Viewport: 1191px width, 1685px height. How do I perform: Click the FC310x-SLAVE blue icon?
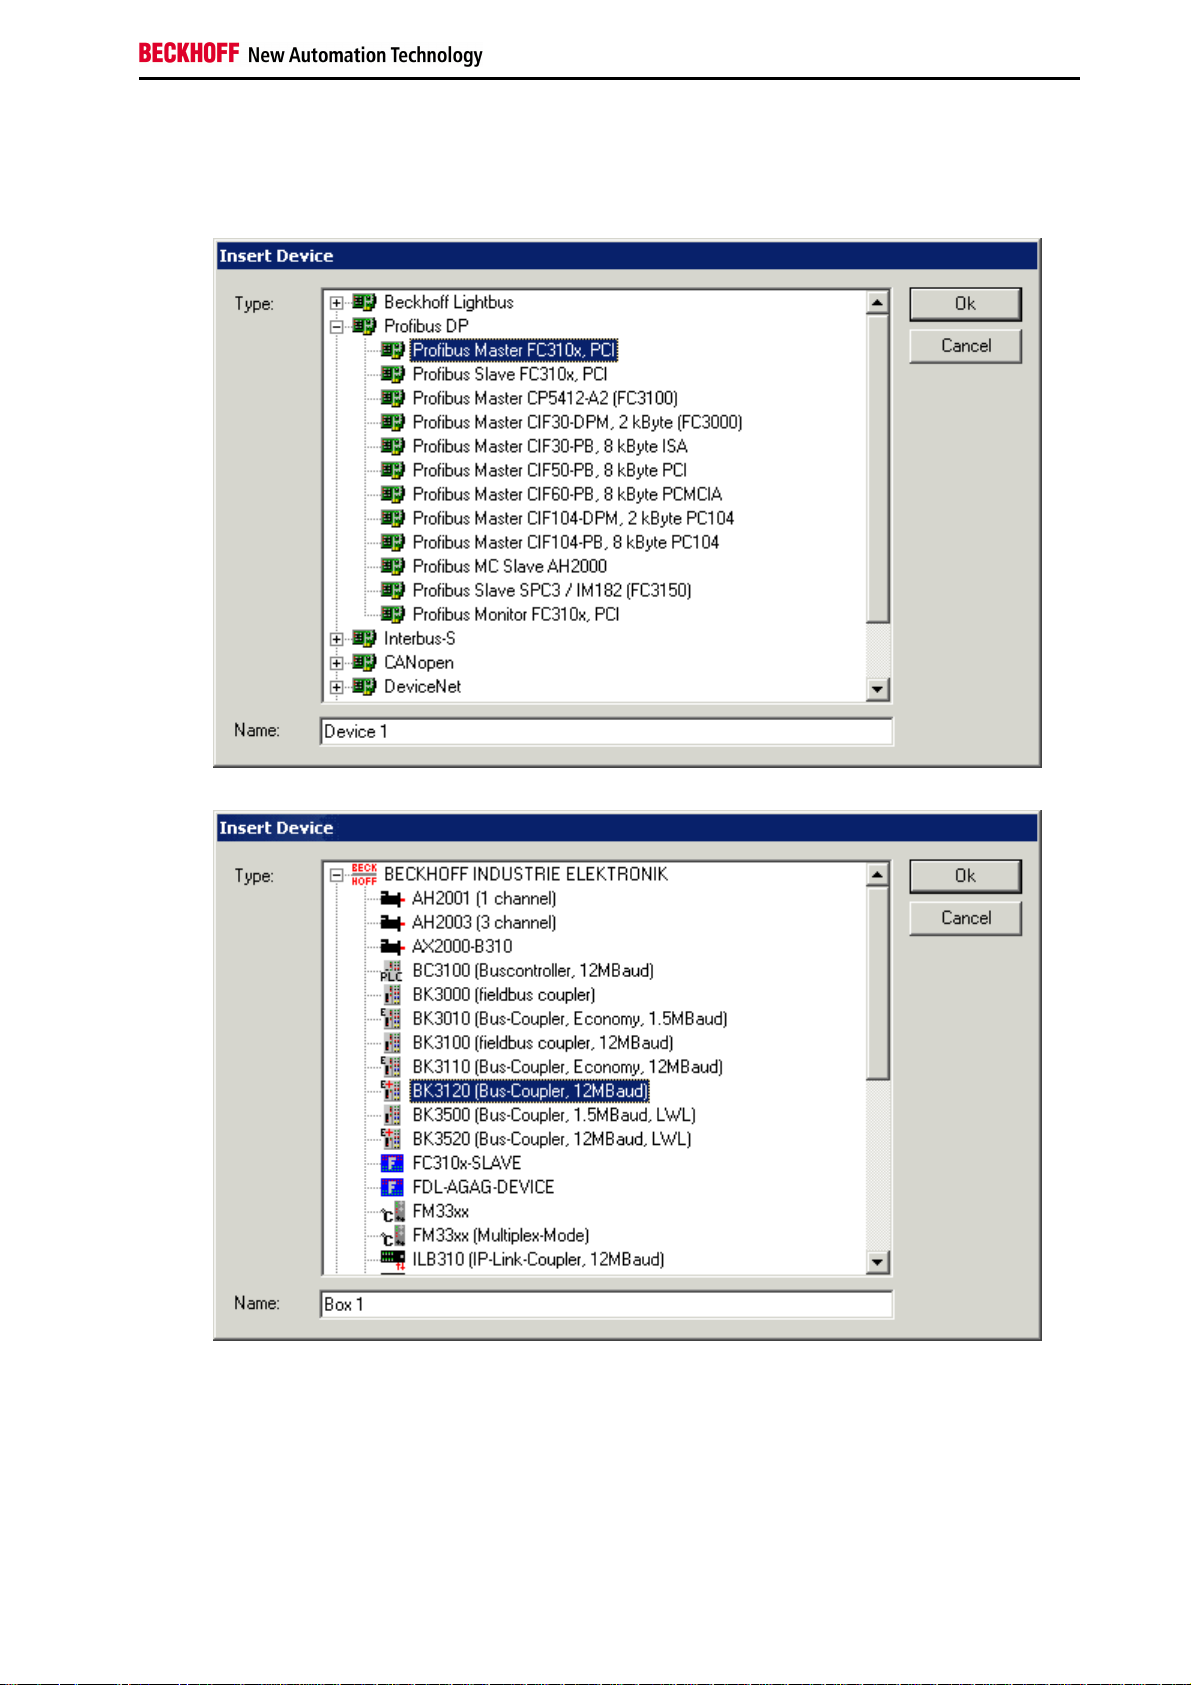[392, 1163]
